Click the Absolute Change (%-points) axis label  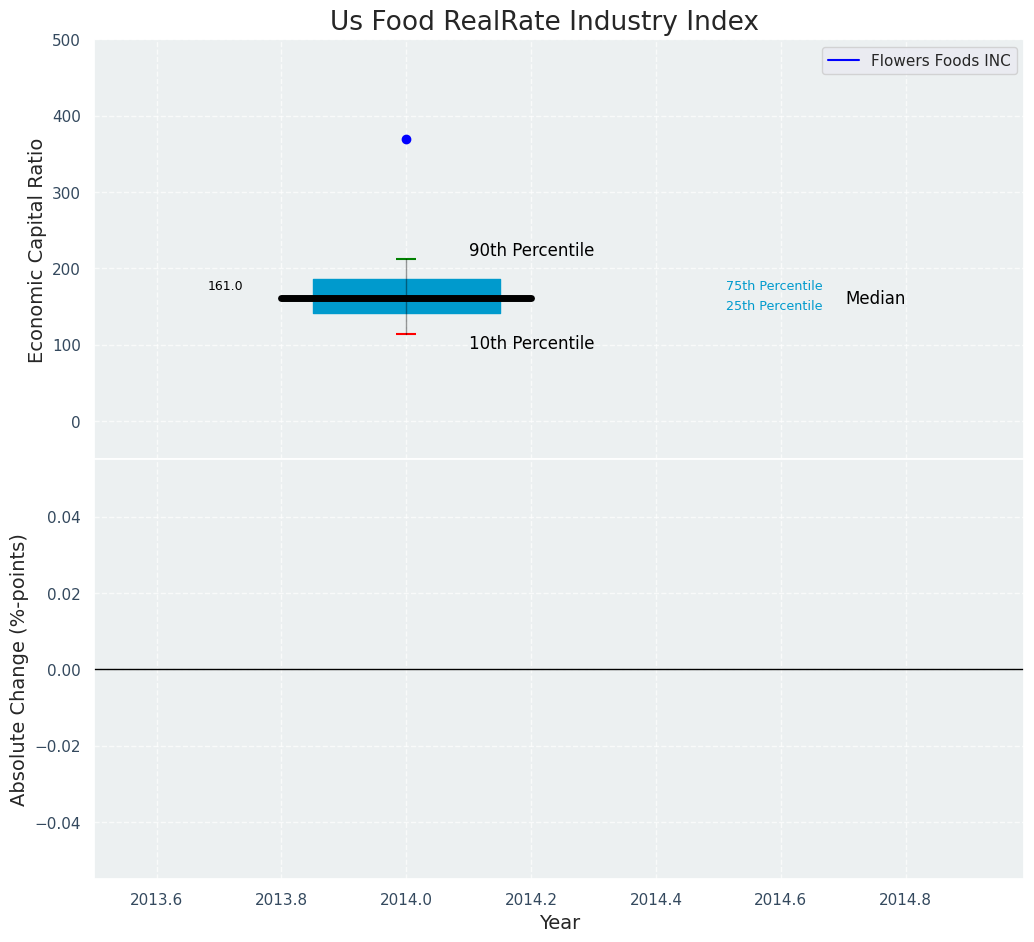pyautogui.click(x=19, y=669)
